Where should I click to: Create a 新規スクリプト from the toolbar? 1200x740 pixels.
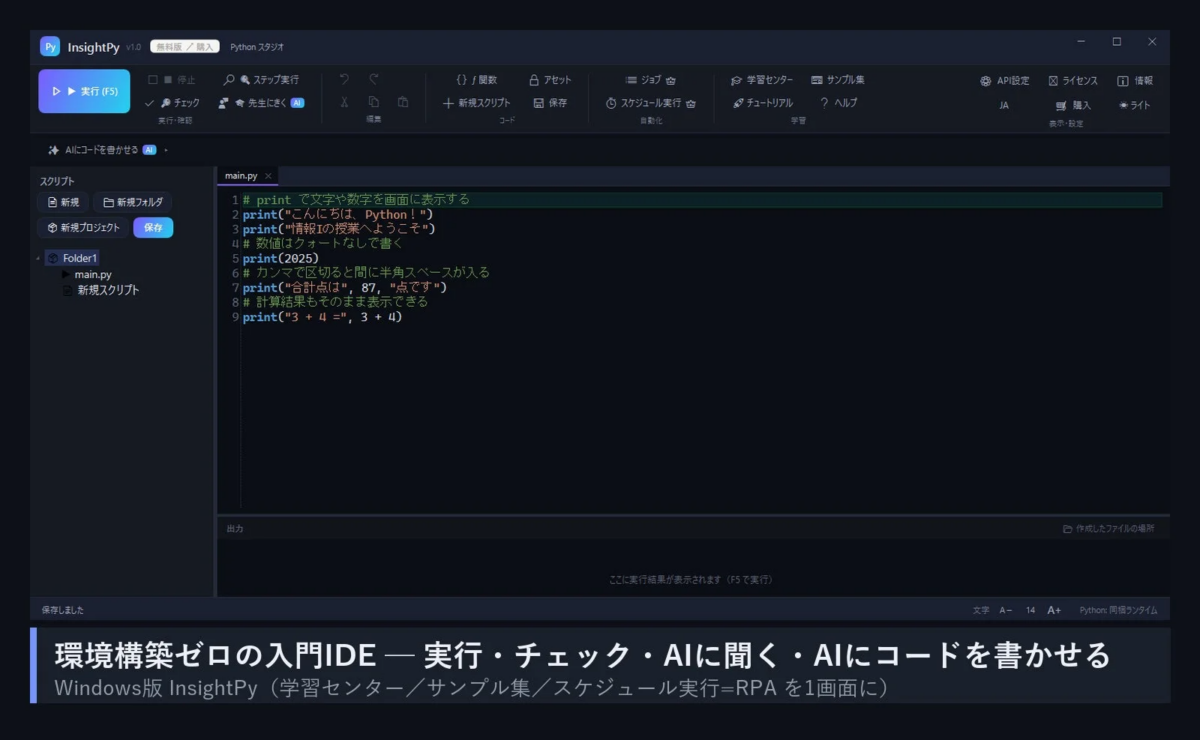(x=476, y=103)
